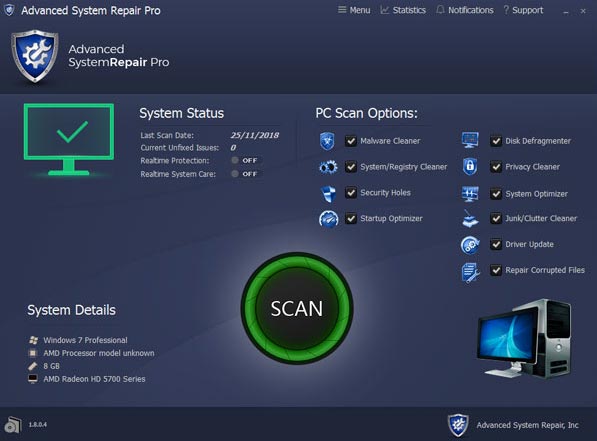Click the System Details heading
This screenshot has width=597, height=441.
tap(72, 310)
